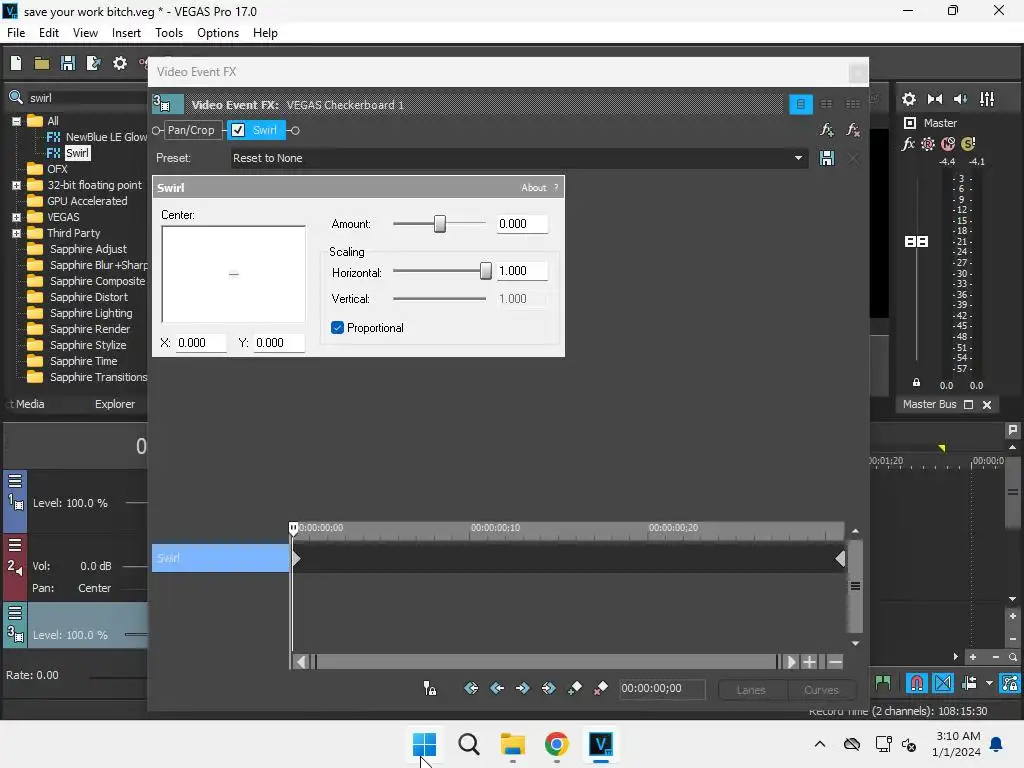The image size is (1024, 768).
Task: Open the Edit menu
Action: pyautogui.click(x=49, y=33)
